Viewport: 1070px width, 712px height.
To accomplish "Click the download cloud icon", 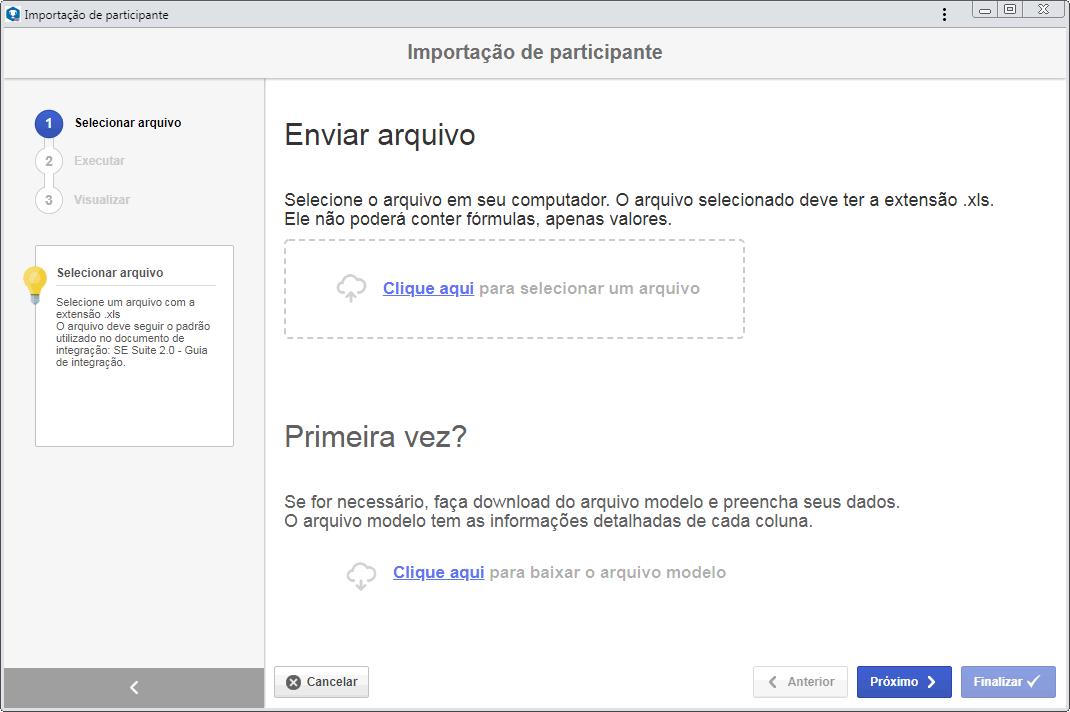I will (x=361, y=575).
